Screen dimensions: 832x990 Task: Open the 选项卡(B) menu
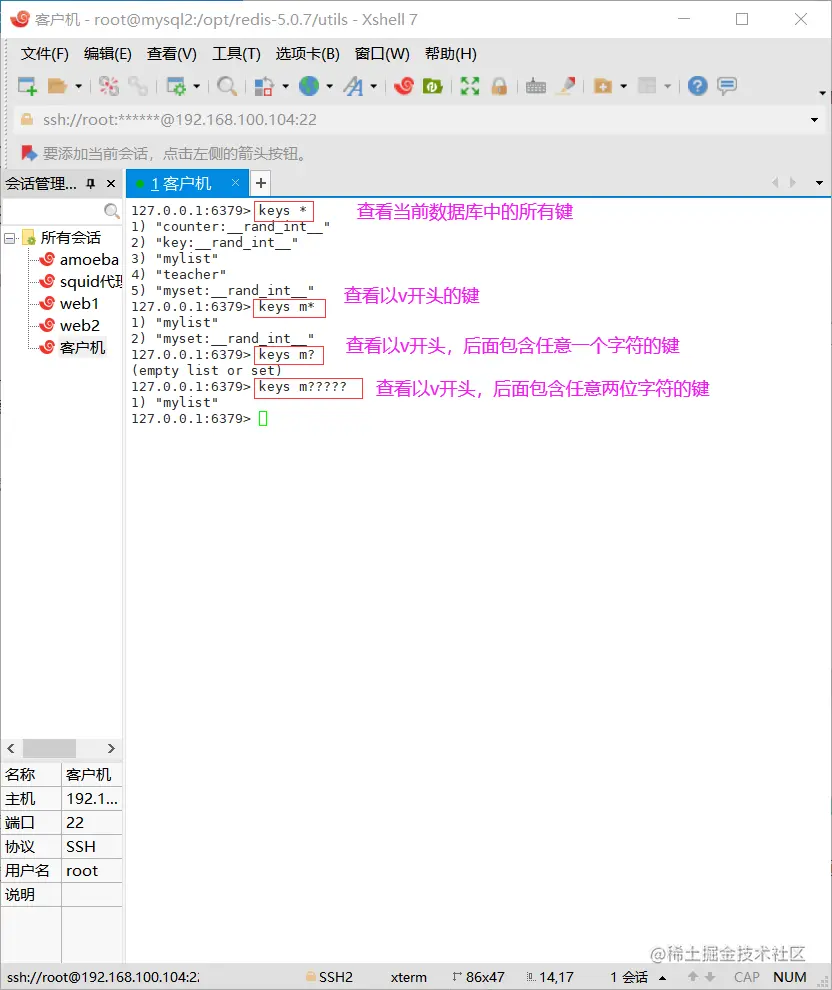click(307, 54)
